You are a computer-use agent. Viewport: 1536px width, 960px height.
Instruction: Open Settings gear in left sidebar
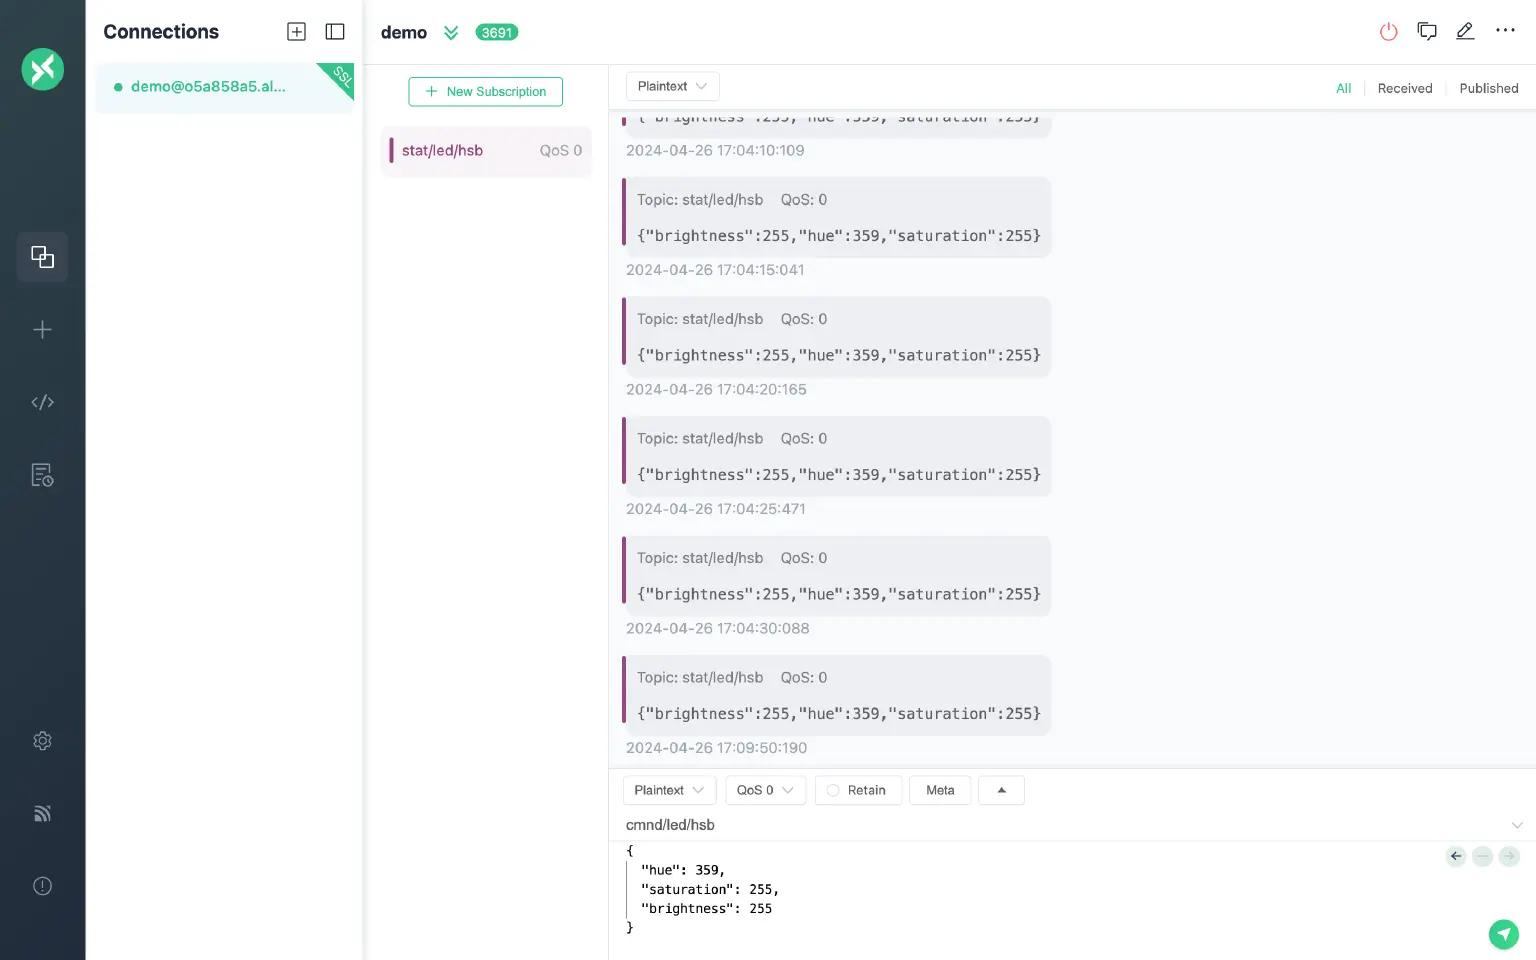click(42, 741)
